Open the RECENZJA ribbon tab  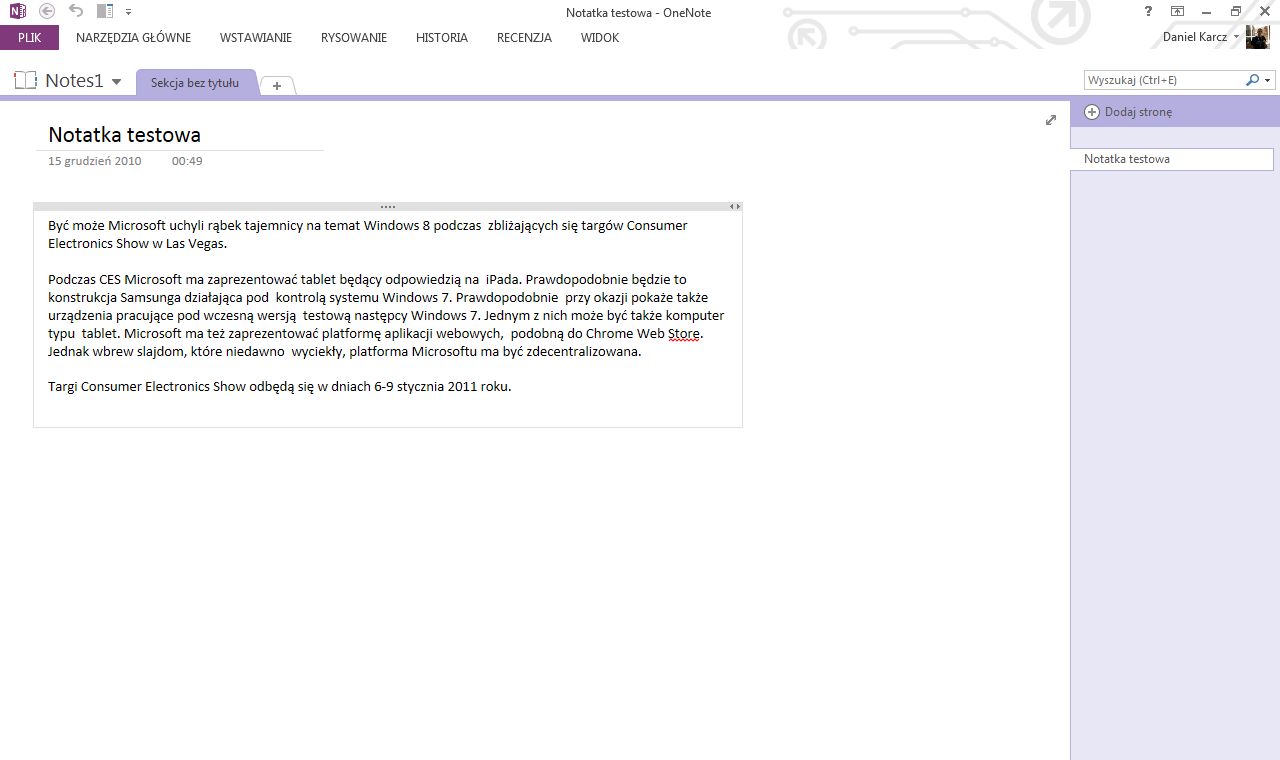tap(524, 38)
